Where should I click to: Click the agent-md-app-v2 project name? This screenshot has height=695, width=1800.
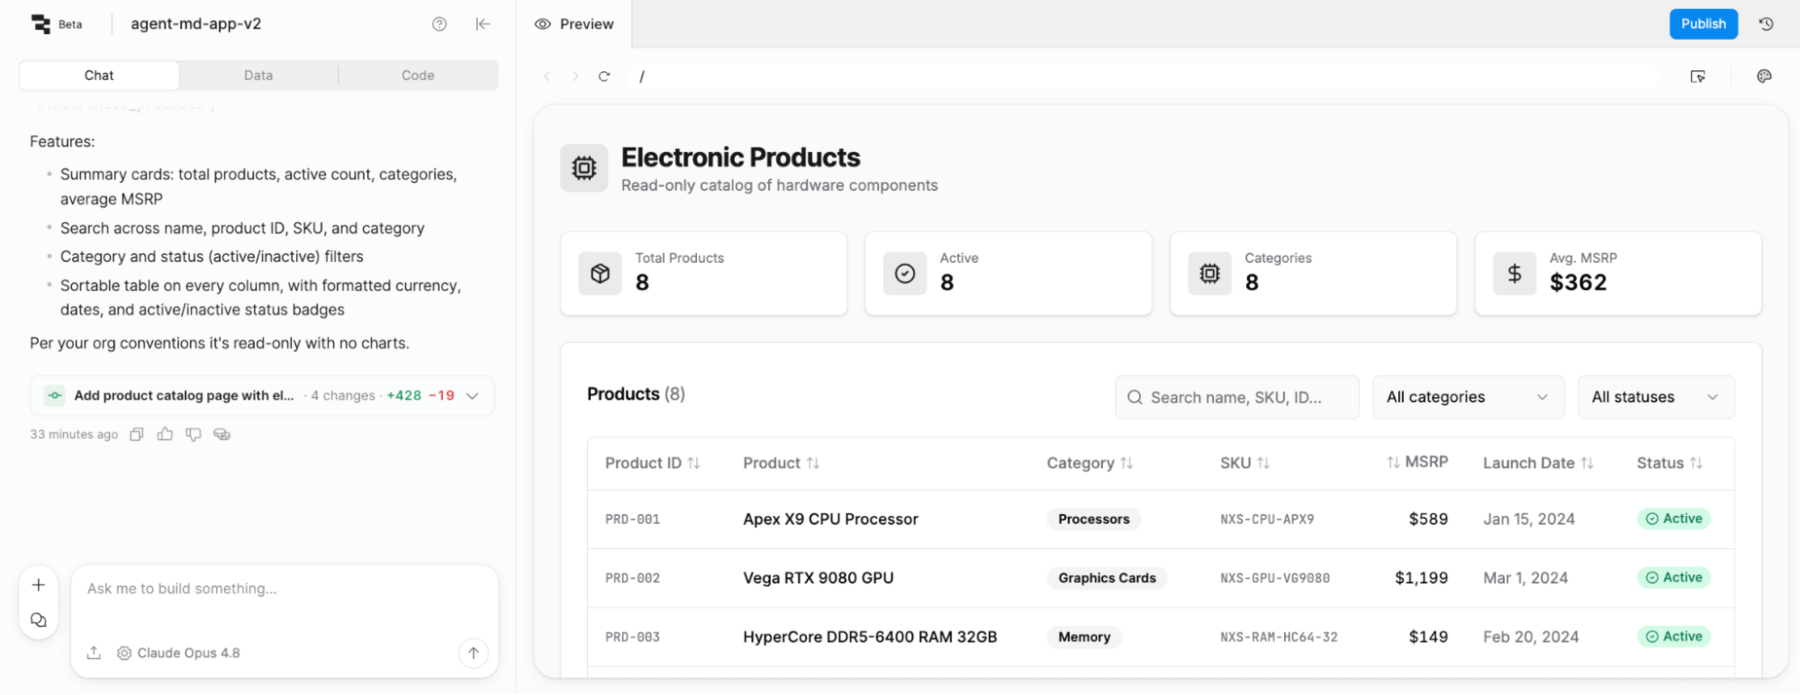pyautogui.click(x=196, y=24)
